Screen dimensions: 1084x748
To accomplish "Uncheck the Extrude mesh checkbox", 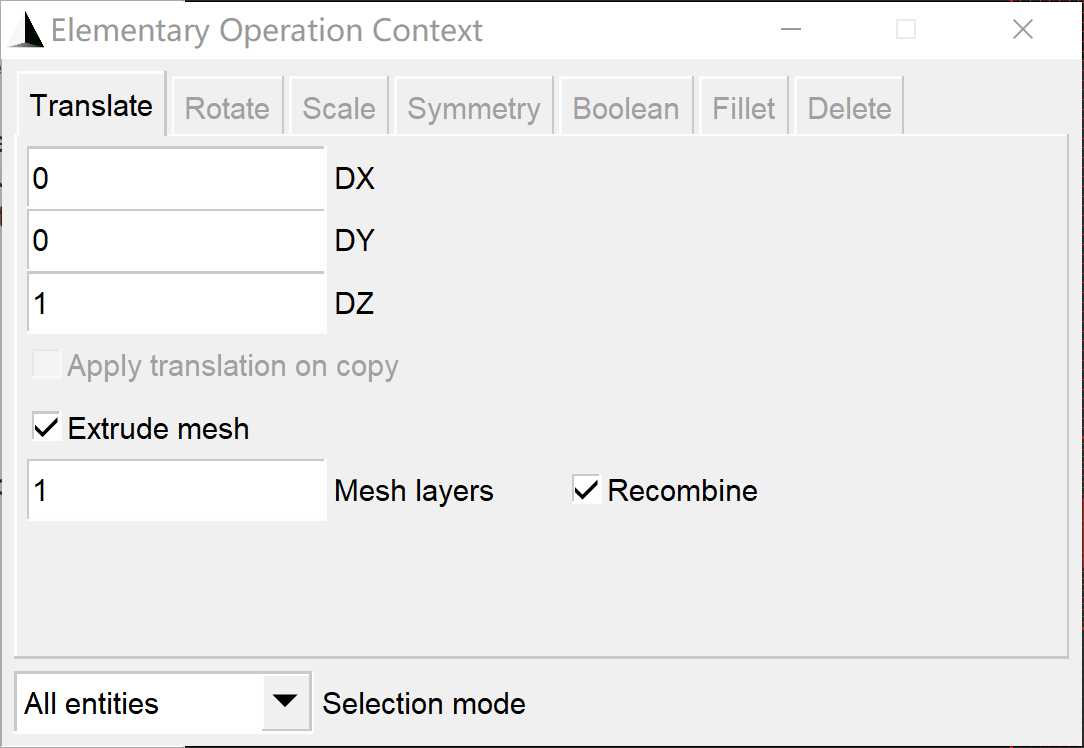I will [x=46, y=428].
